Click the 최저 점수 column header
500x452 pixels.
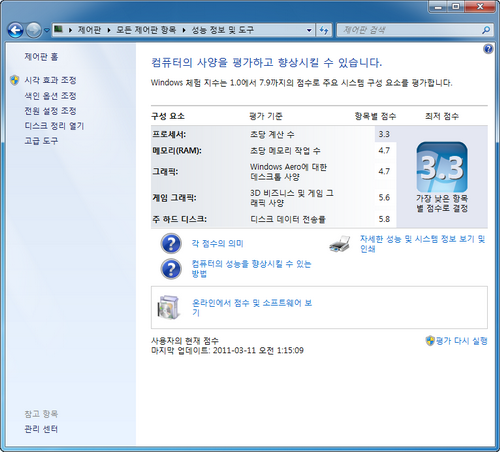[442, 116]
